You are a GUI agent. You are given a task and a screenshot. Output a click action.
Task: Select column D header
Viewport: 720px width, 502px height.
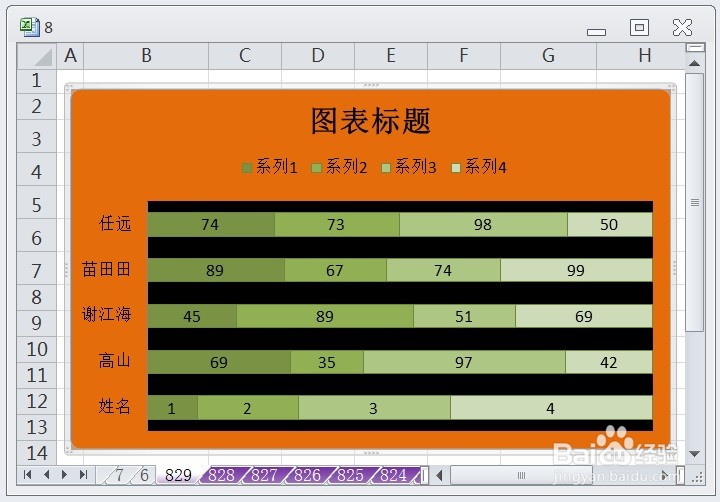[318, 56]
